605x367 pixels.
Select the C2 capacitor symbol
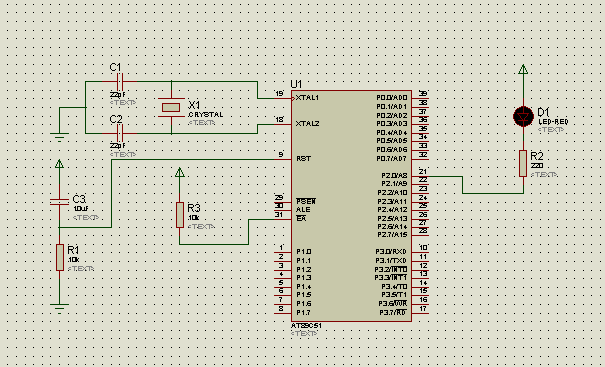tap(120, 133)
